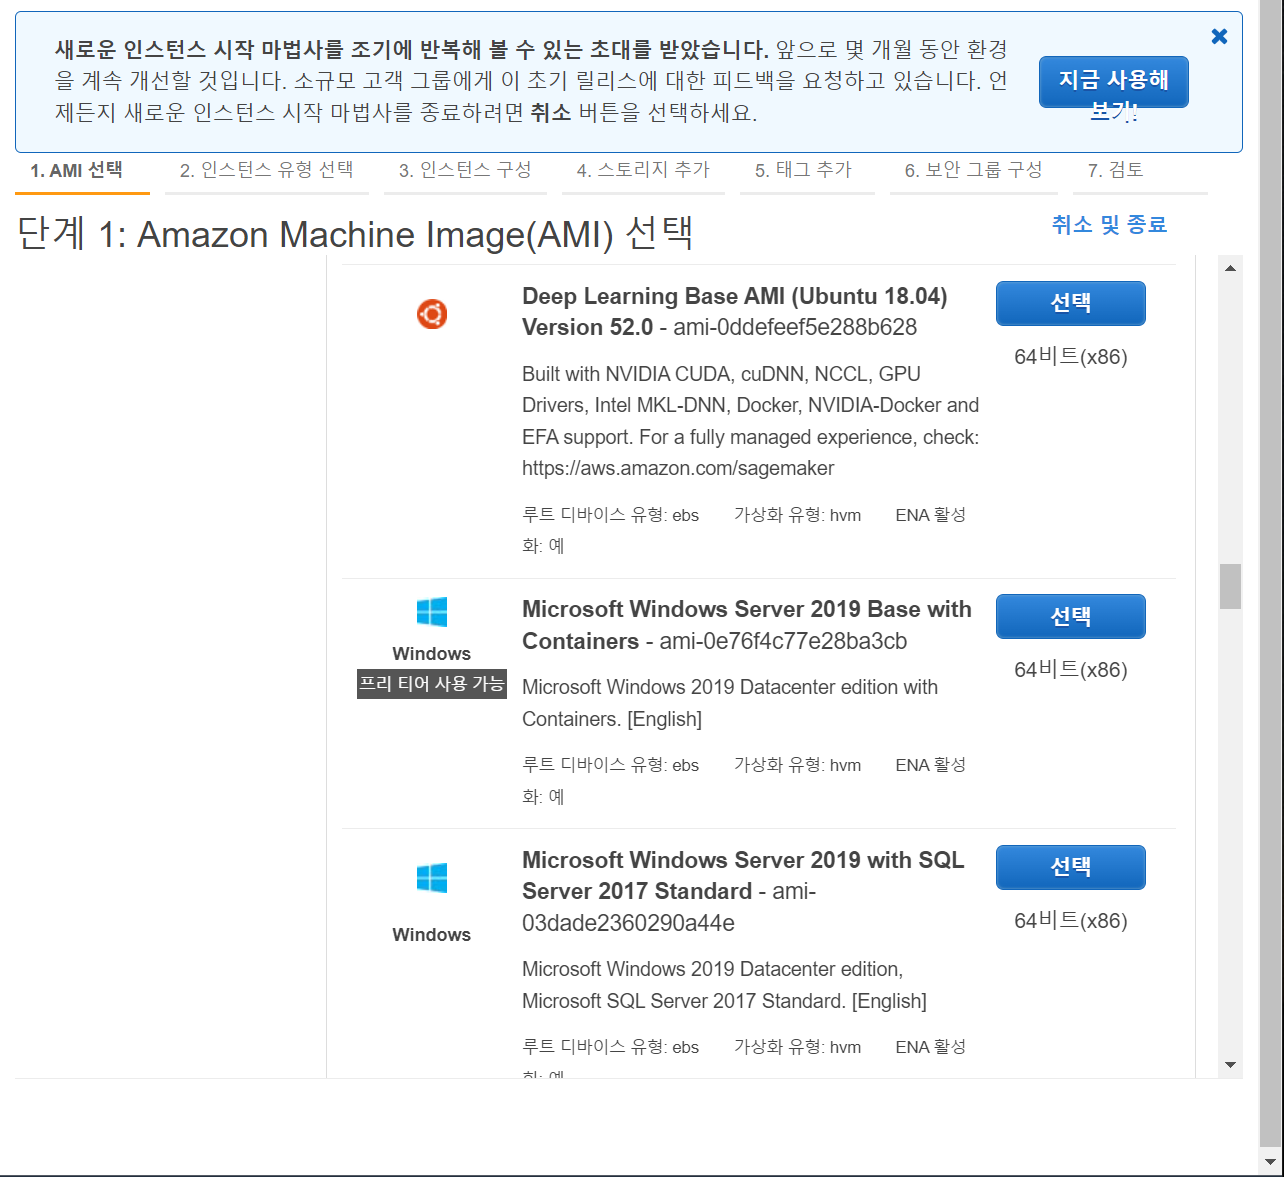
Task: Click the AMI list scroll up arrow
Action: point(1230,268)
